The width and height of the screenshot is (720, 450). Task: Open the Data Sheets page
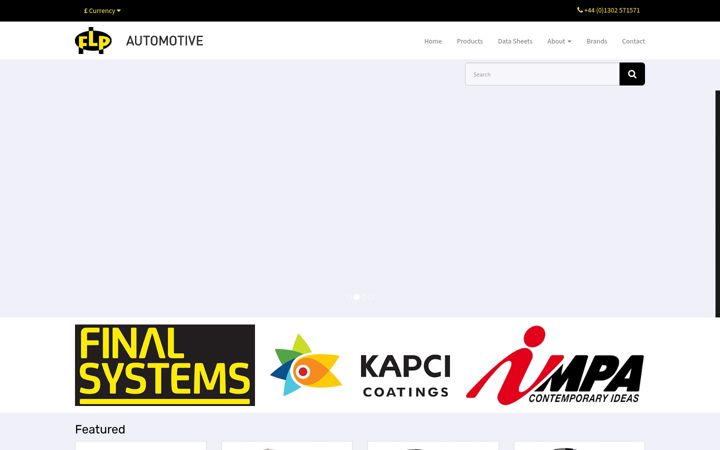(x=515, y=41)
